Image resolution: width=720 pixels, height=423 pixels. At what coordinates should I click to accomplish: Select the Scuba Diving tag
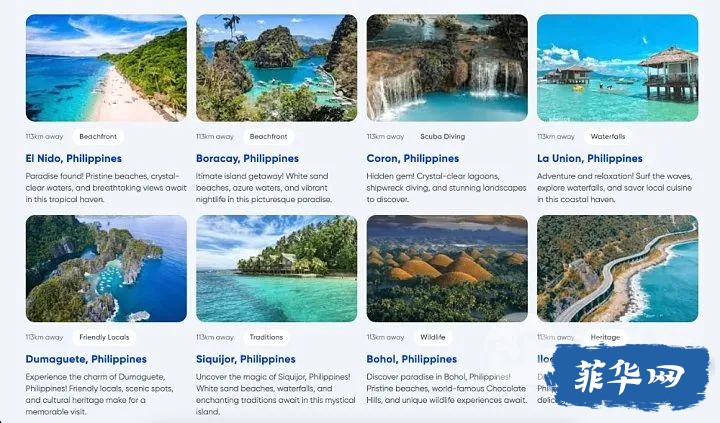pyautogui.click(x=443, y=136)
